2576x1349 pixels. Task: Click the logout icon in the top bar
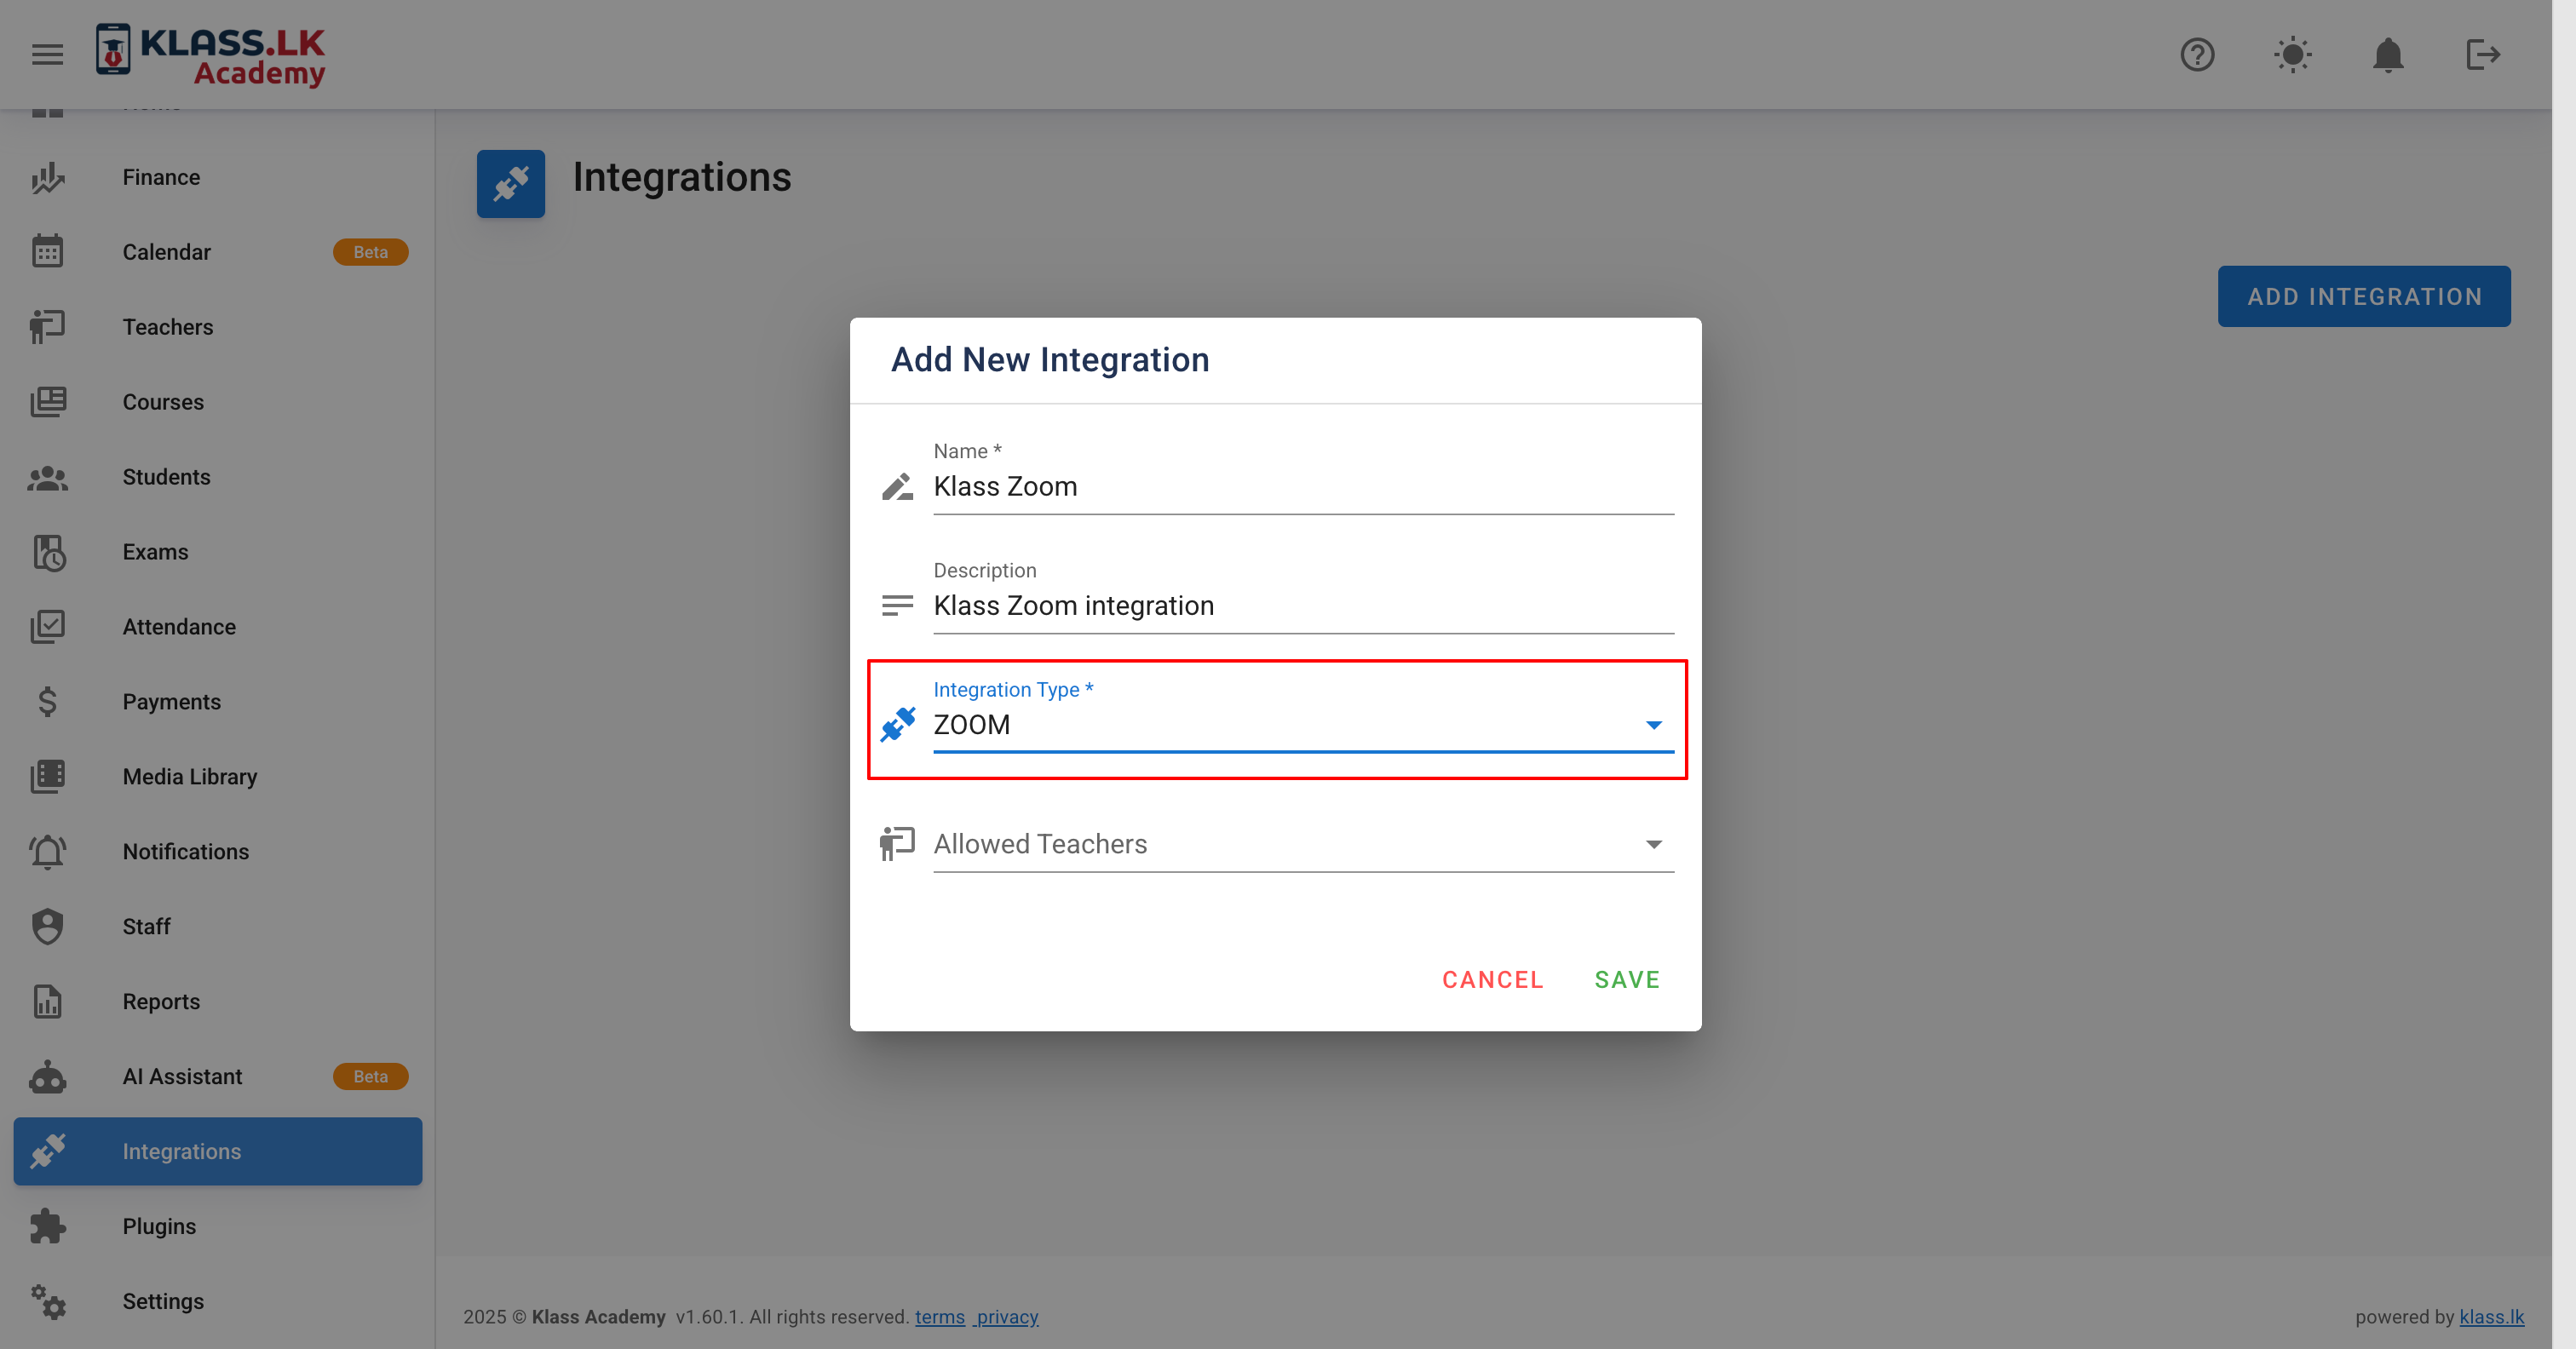(2483, 55)
